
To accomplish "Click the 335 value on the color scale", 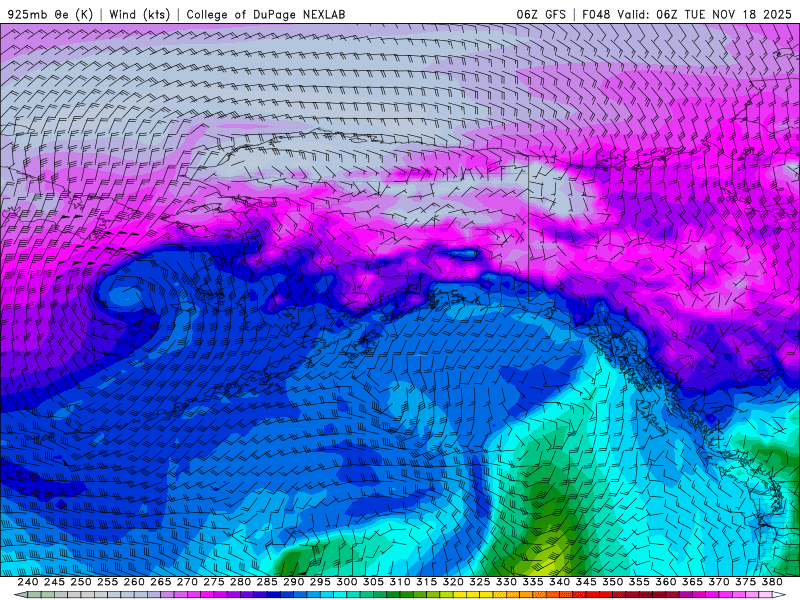I will click(533, 582).
